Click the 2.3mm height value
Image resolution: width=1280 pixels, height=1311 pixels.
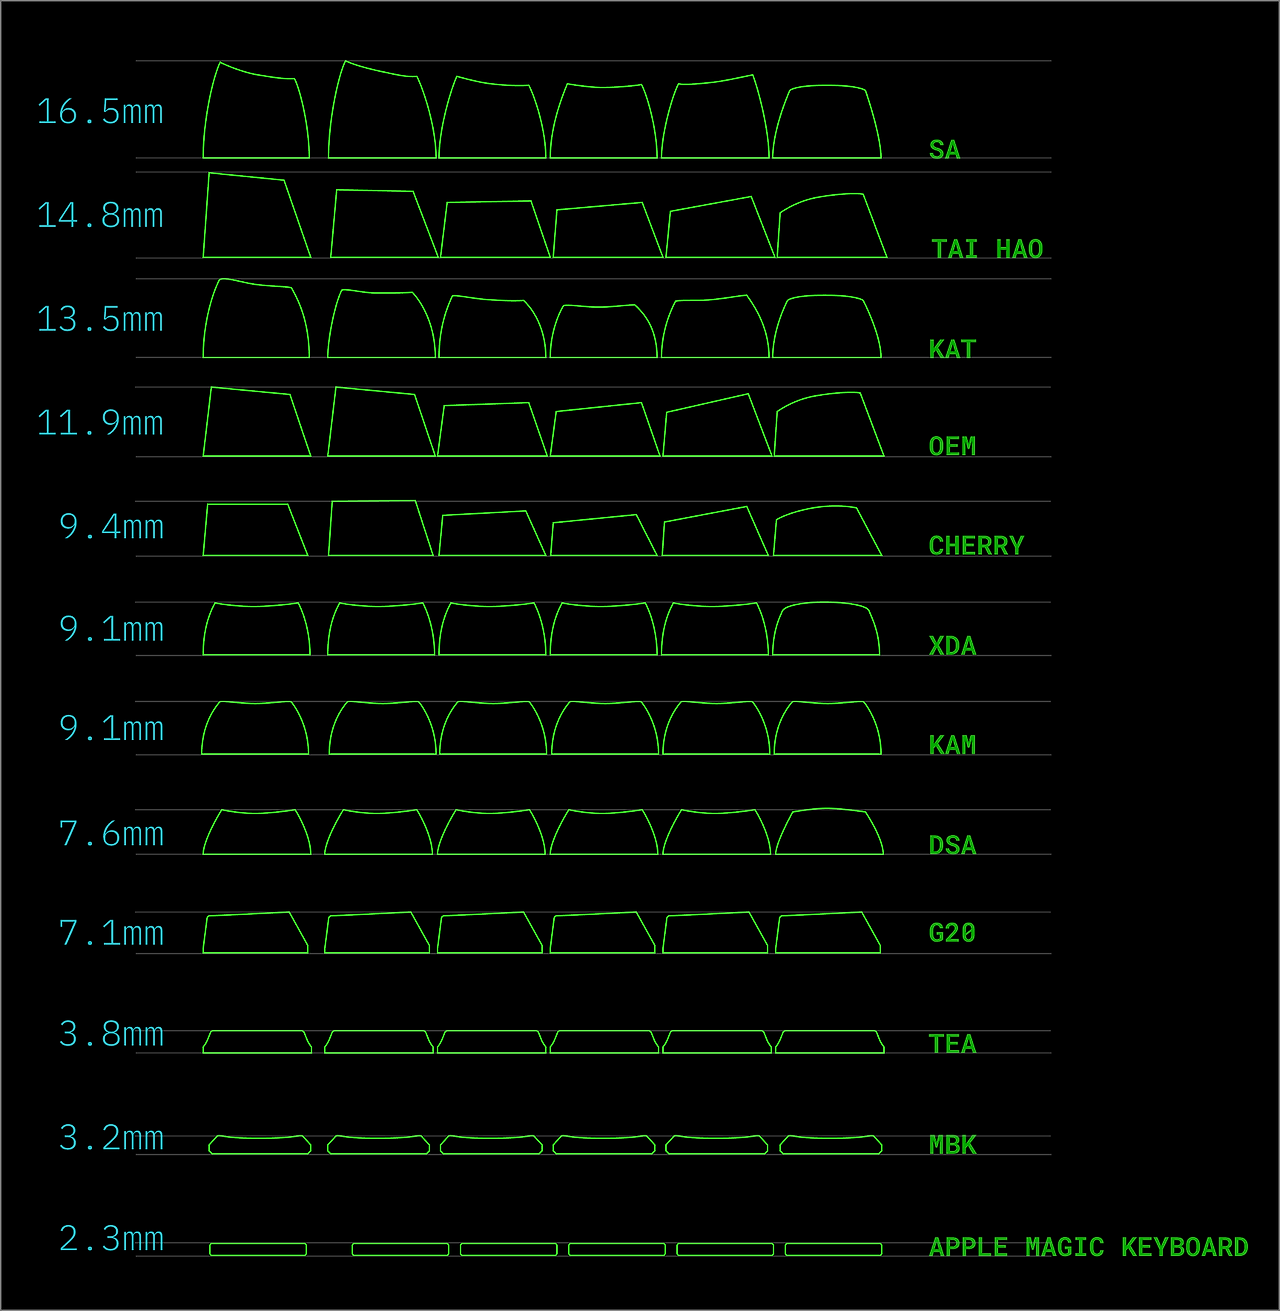(112, 1240)
